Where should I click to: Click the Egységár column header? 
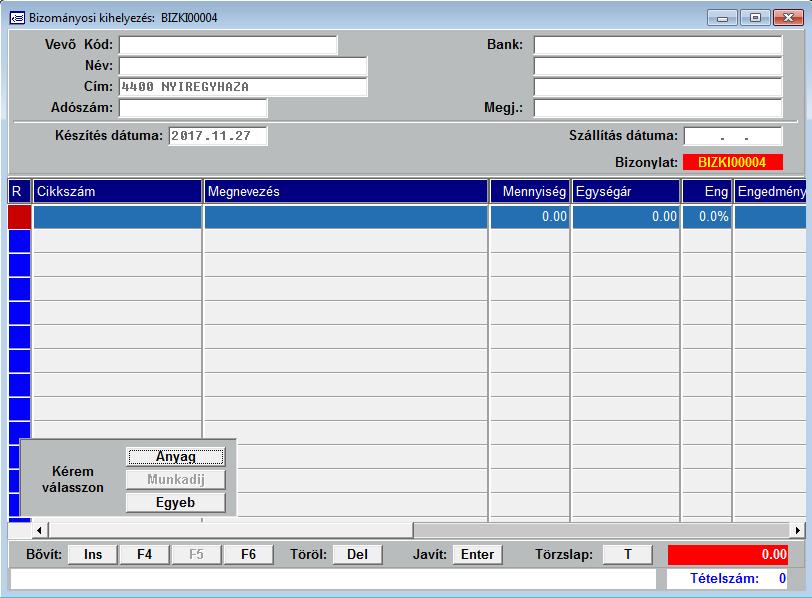[626, 192]
